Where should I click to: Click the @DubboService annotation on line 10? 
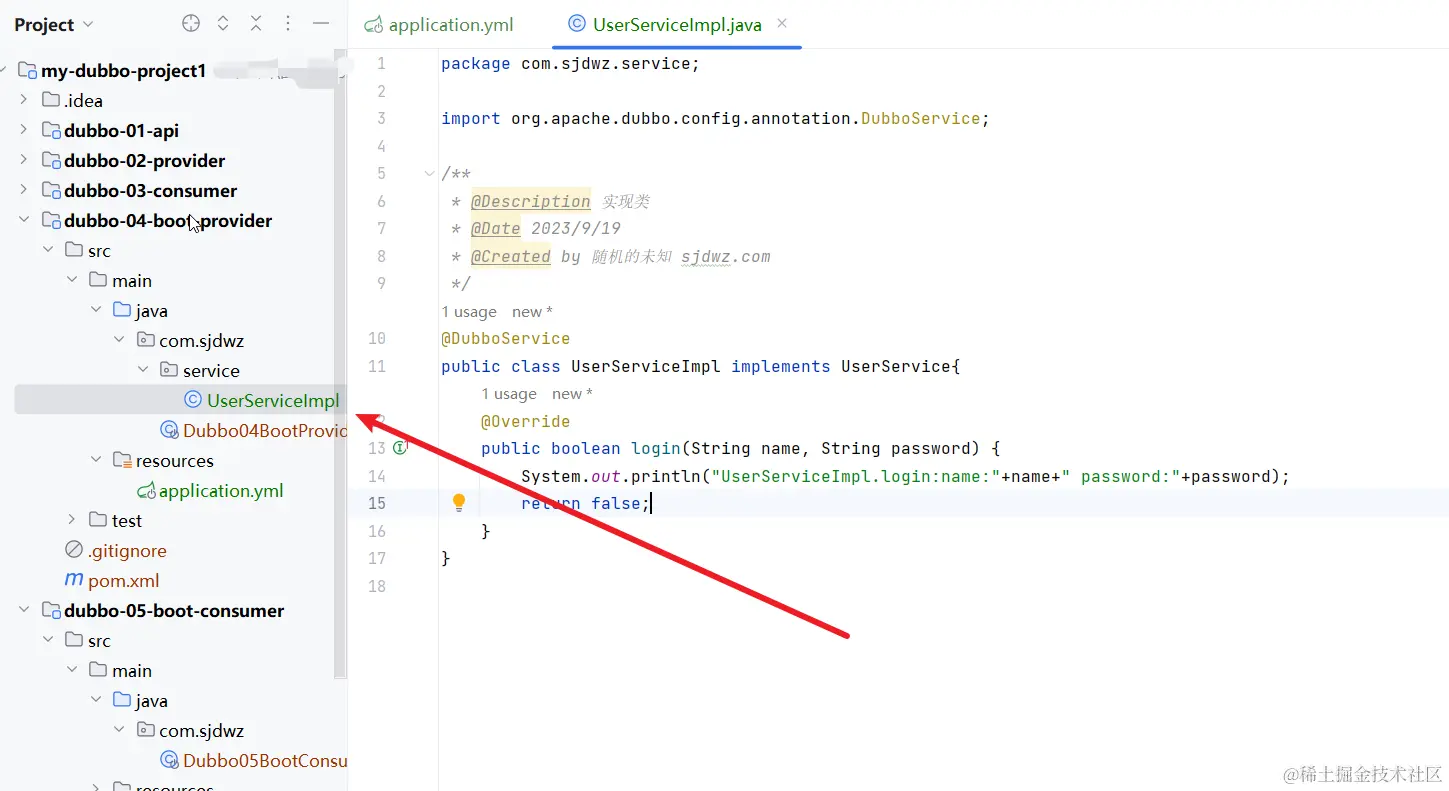(x=505, y=338)
